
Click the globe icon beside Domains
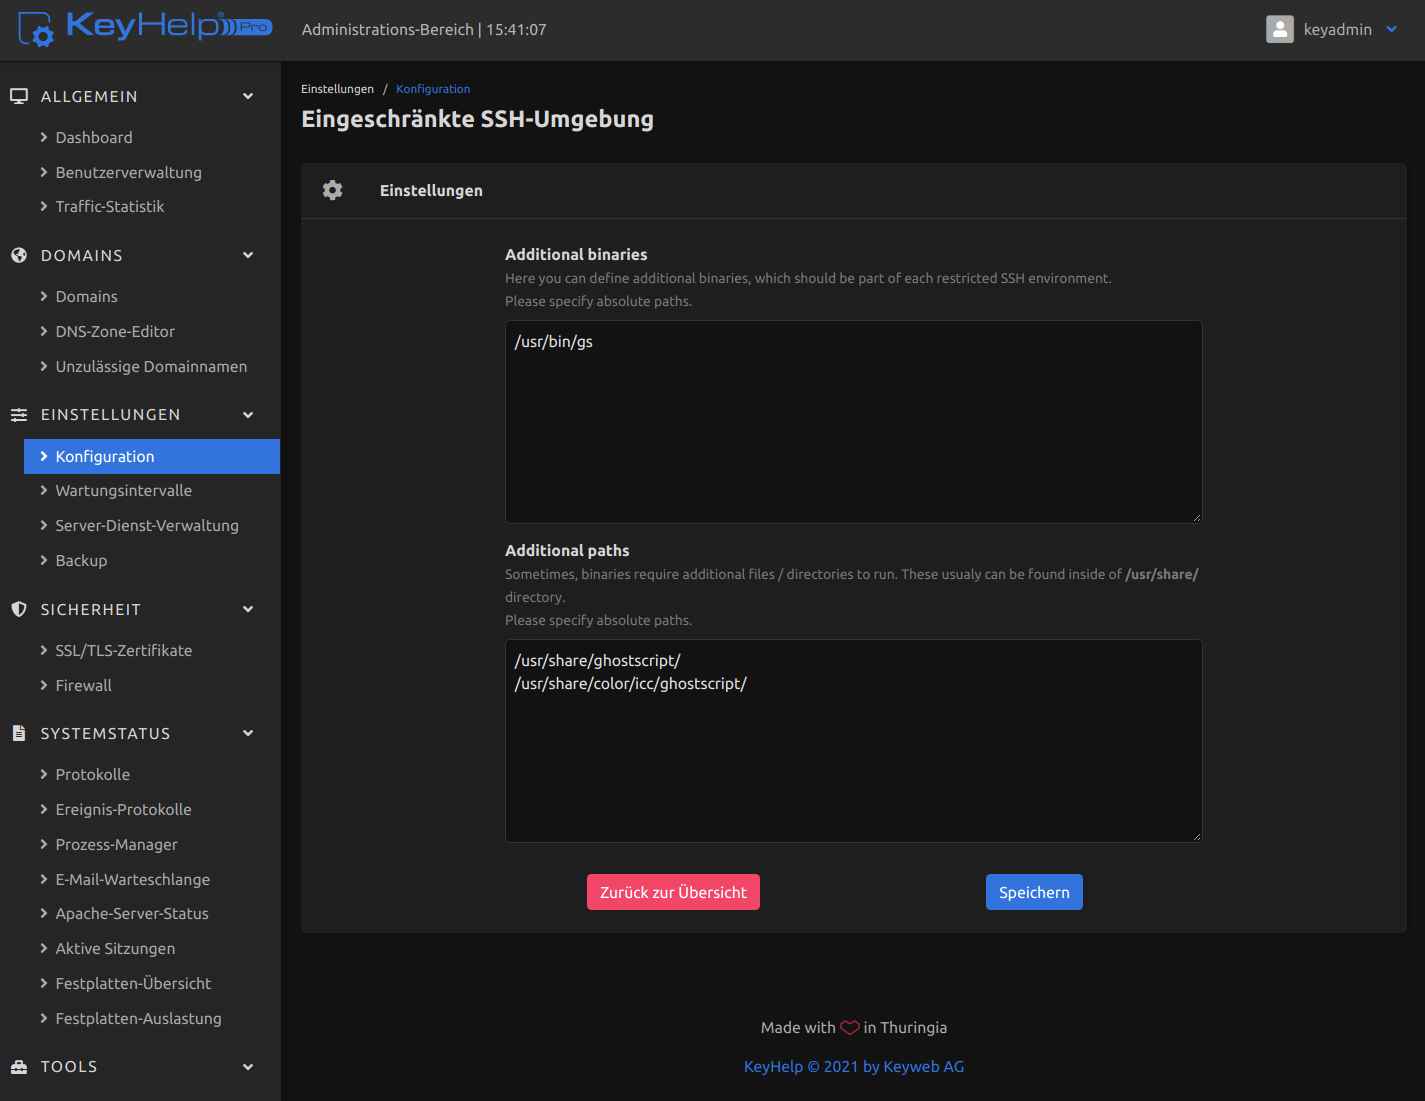click(x=19, y=255)
